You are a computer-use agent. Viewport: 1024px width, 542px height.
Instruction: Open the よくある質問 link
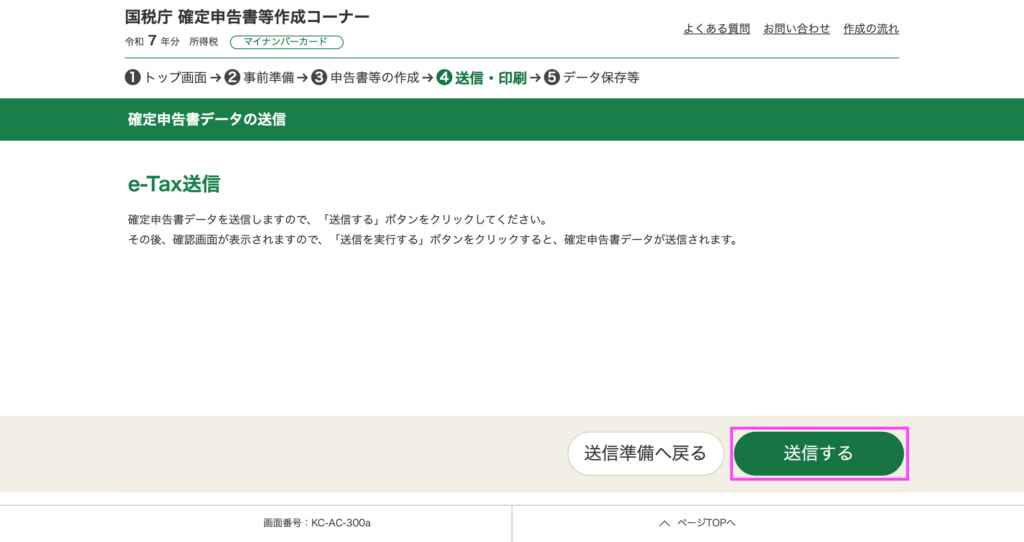pos(716,29)
